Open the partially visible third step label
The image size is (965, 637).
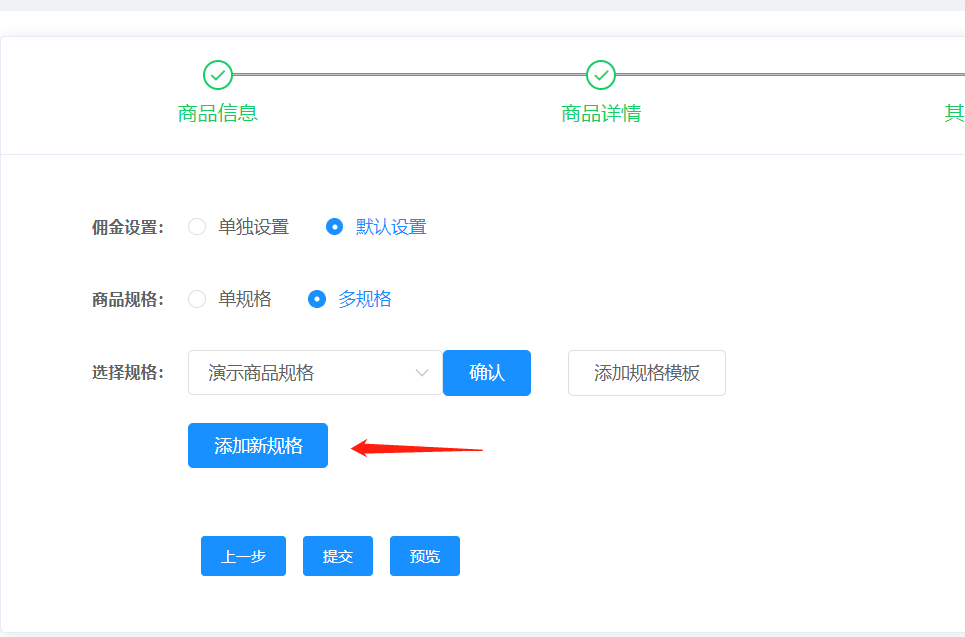tap(954, 113)
